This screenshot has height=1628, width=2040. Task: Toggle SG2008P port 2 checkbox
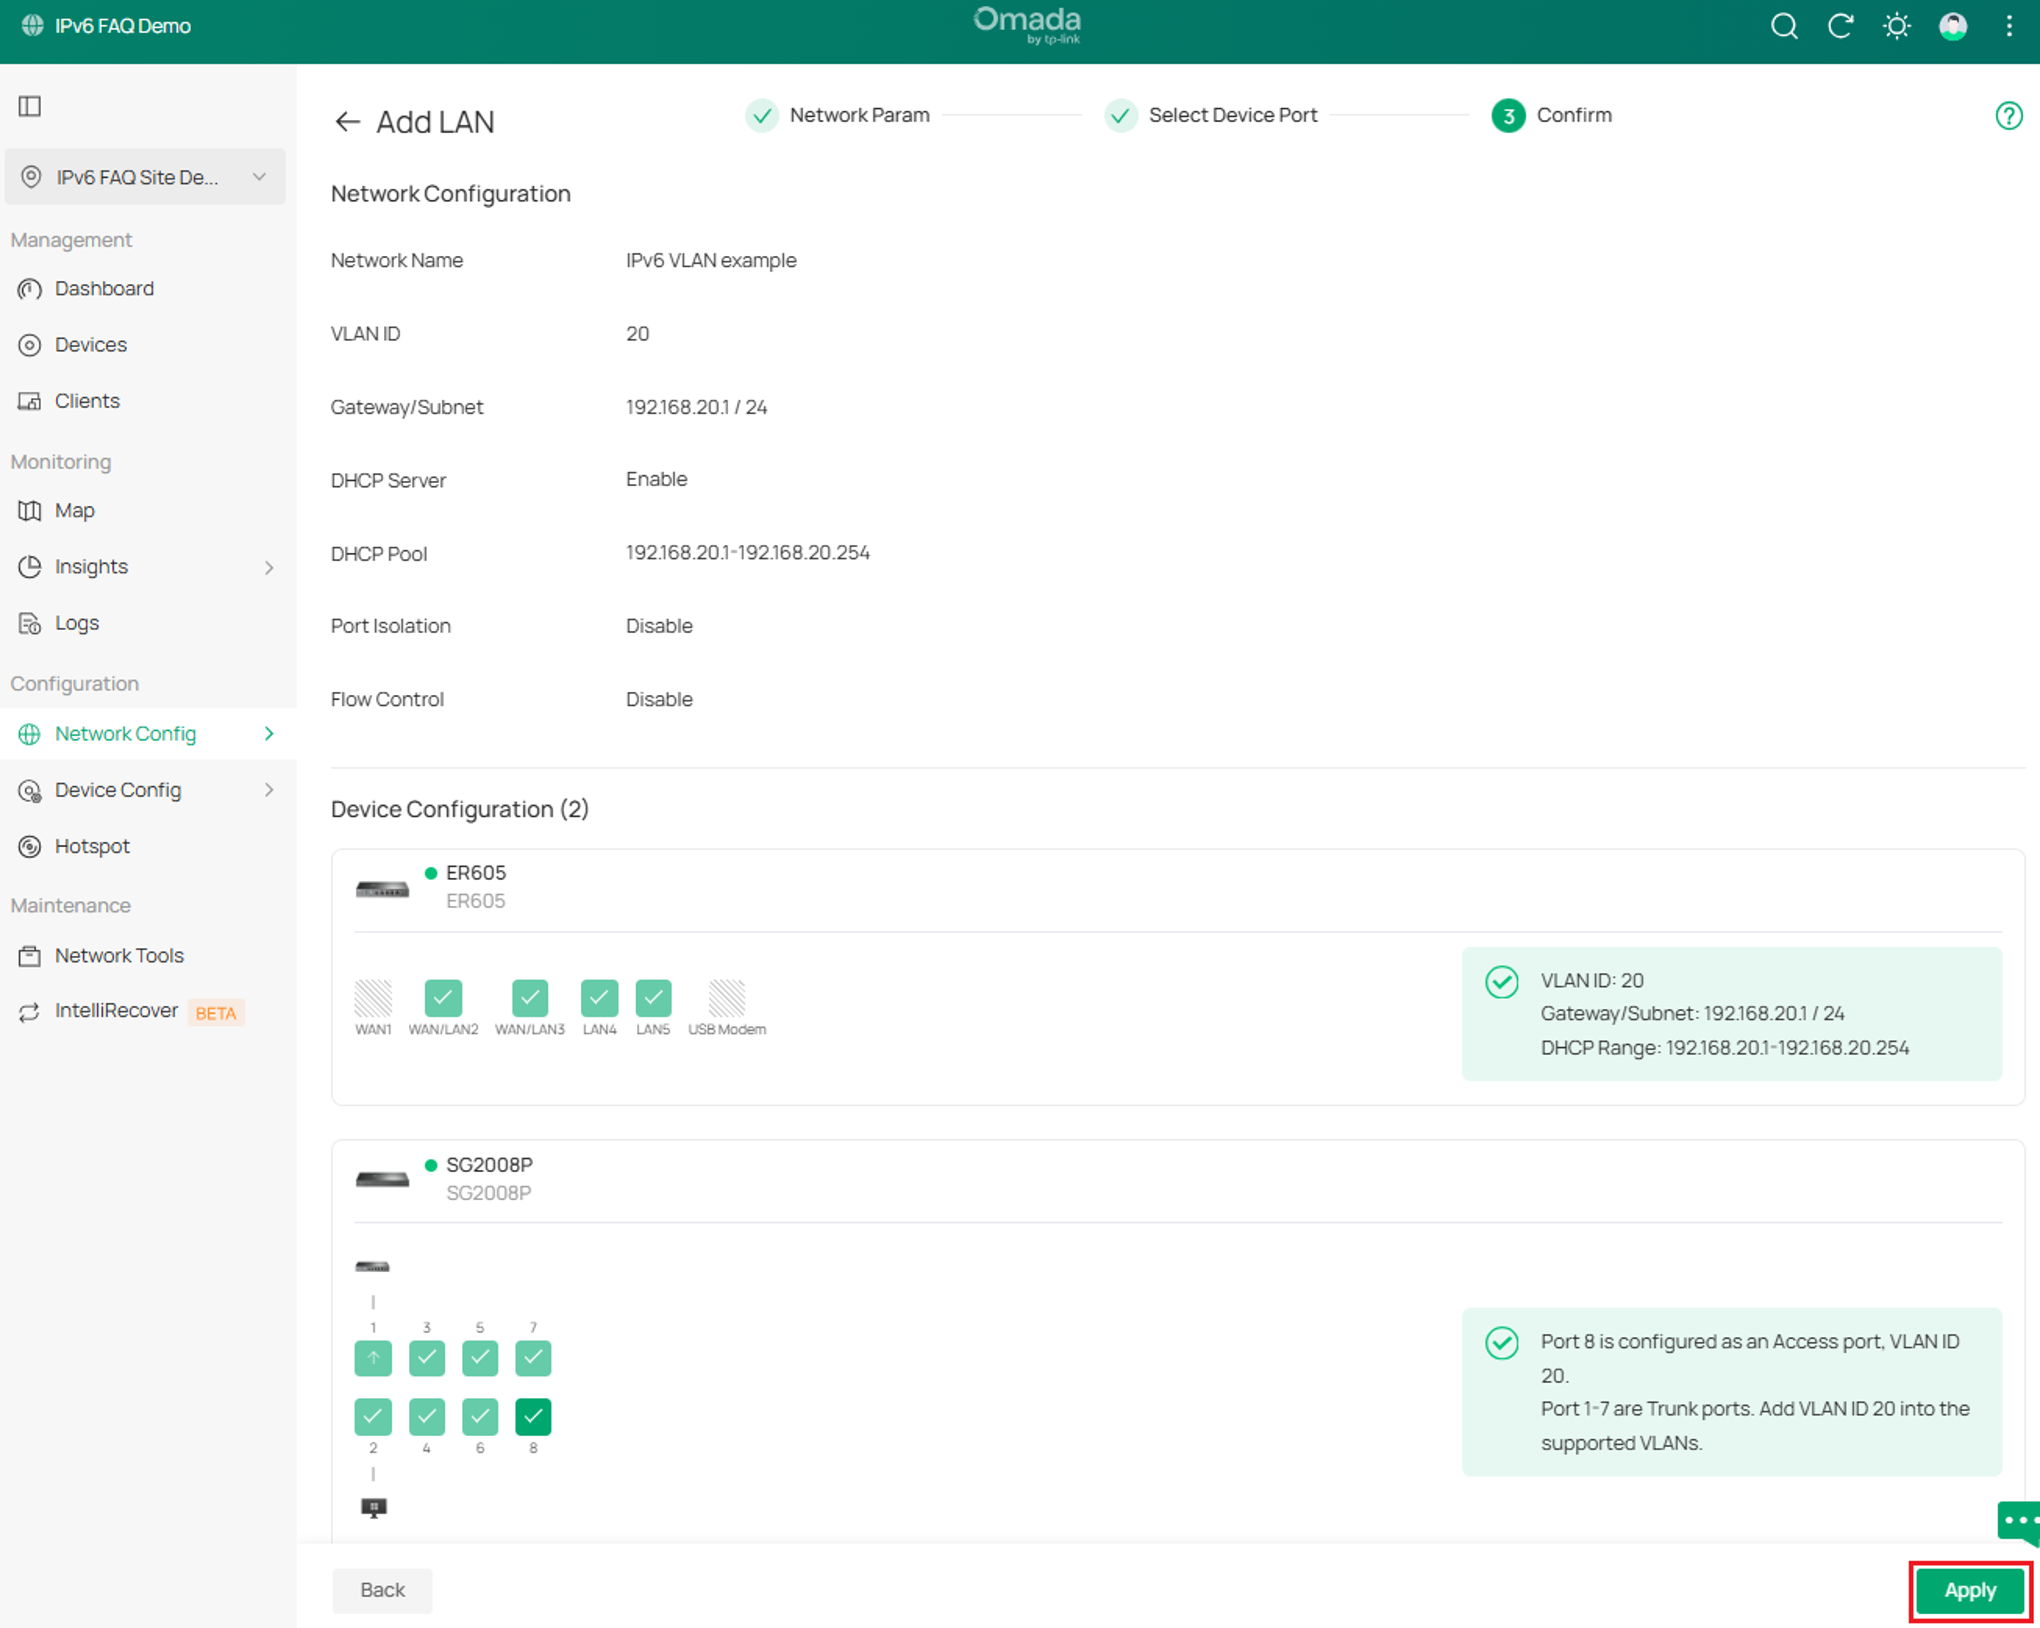373,1416
